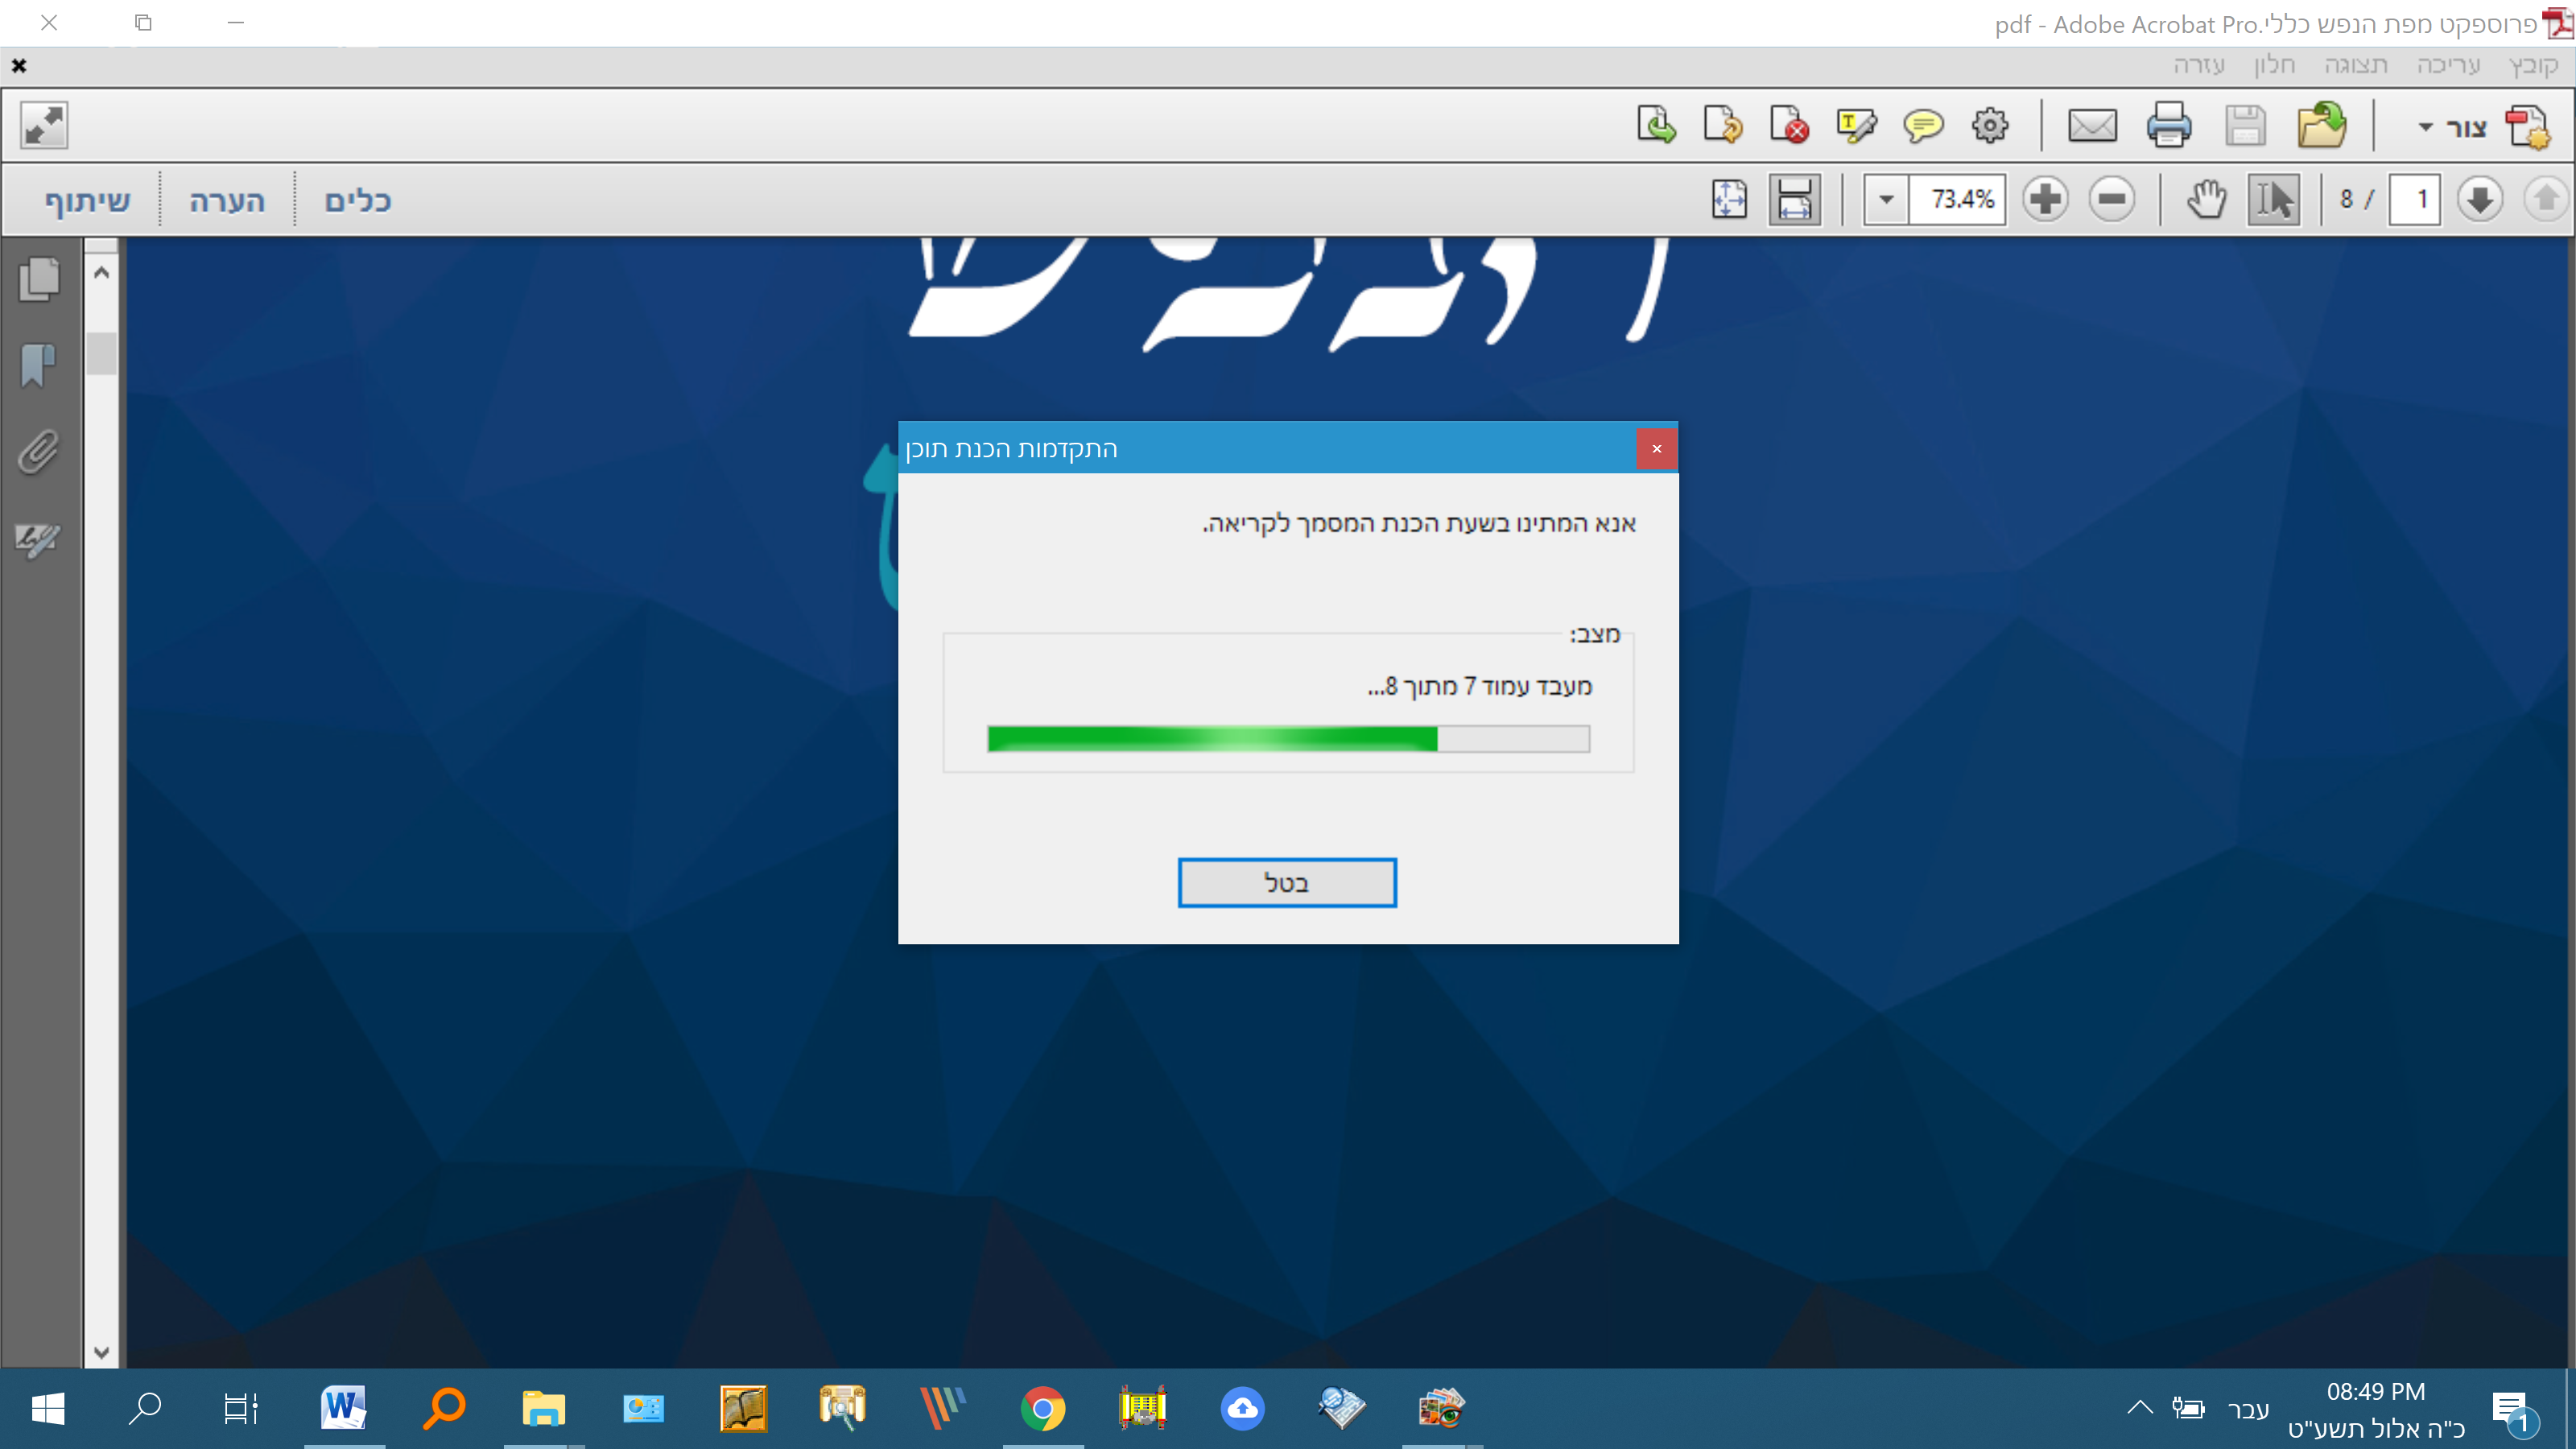Toggle fit-width scrolling page view
The width and height of the screenshot is (2576, 1449).
(x=1794, y=199)
